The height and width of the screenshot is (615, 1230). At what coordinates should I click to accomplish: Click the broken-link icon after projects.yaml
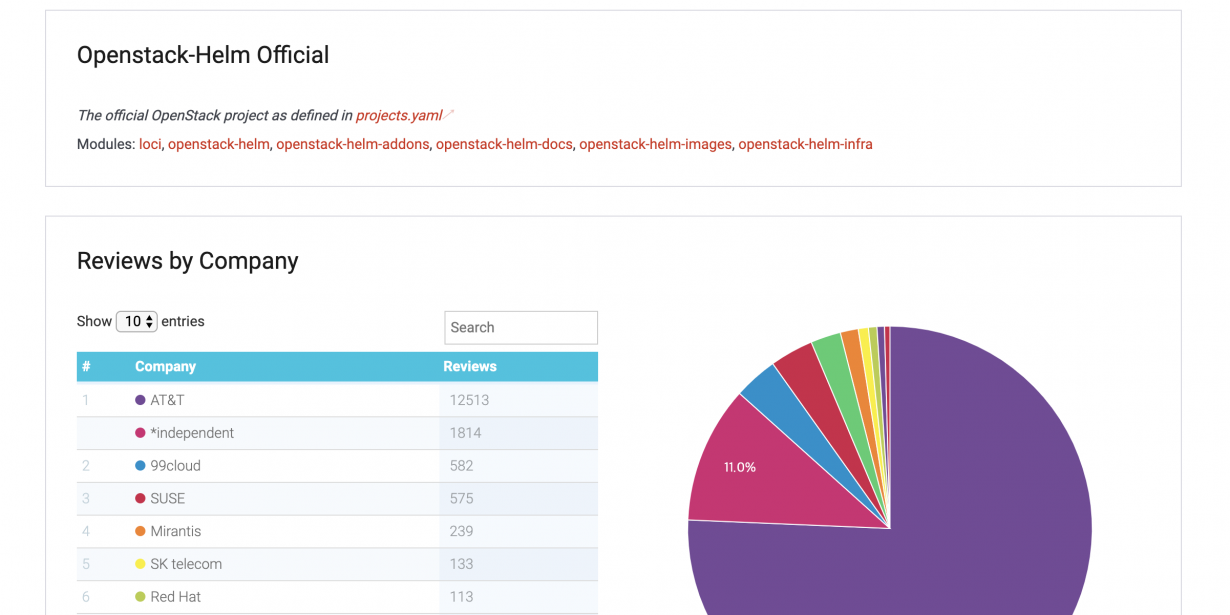coord(449,112)
